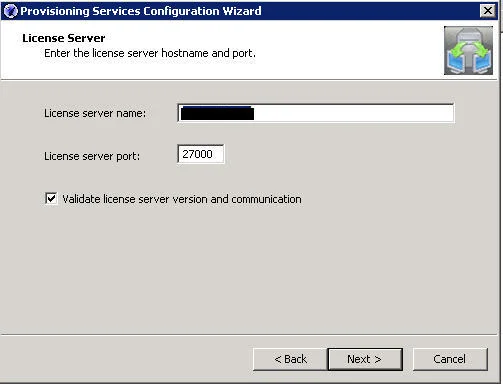Click the 'Validate license server version and communication' label
The width and height of the screenshot is (503, 384).
[182, 199]
